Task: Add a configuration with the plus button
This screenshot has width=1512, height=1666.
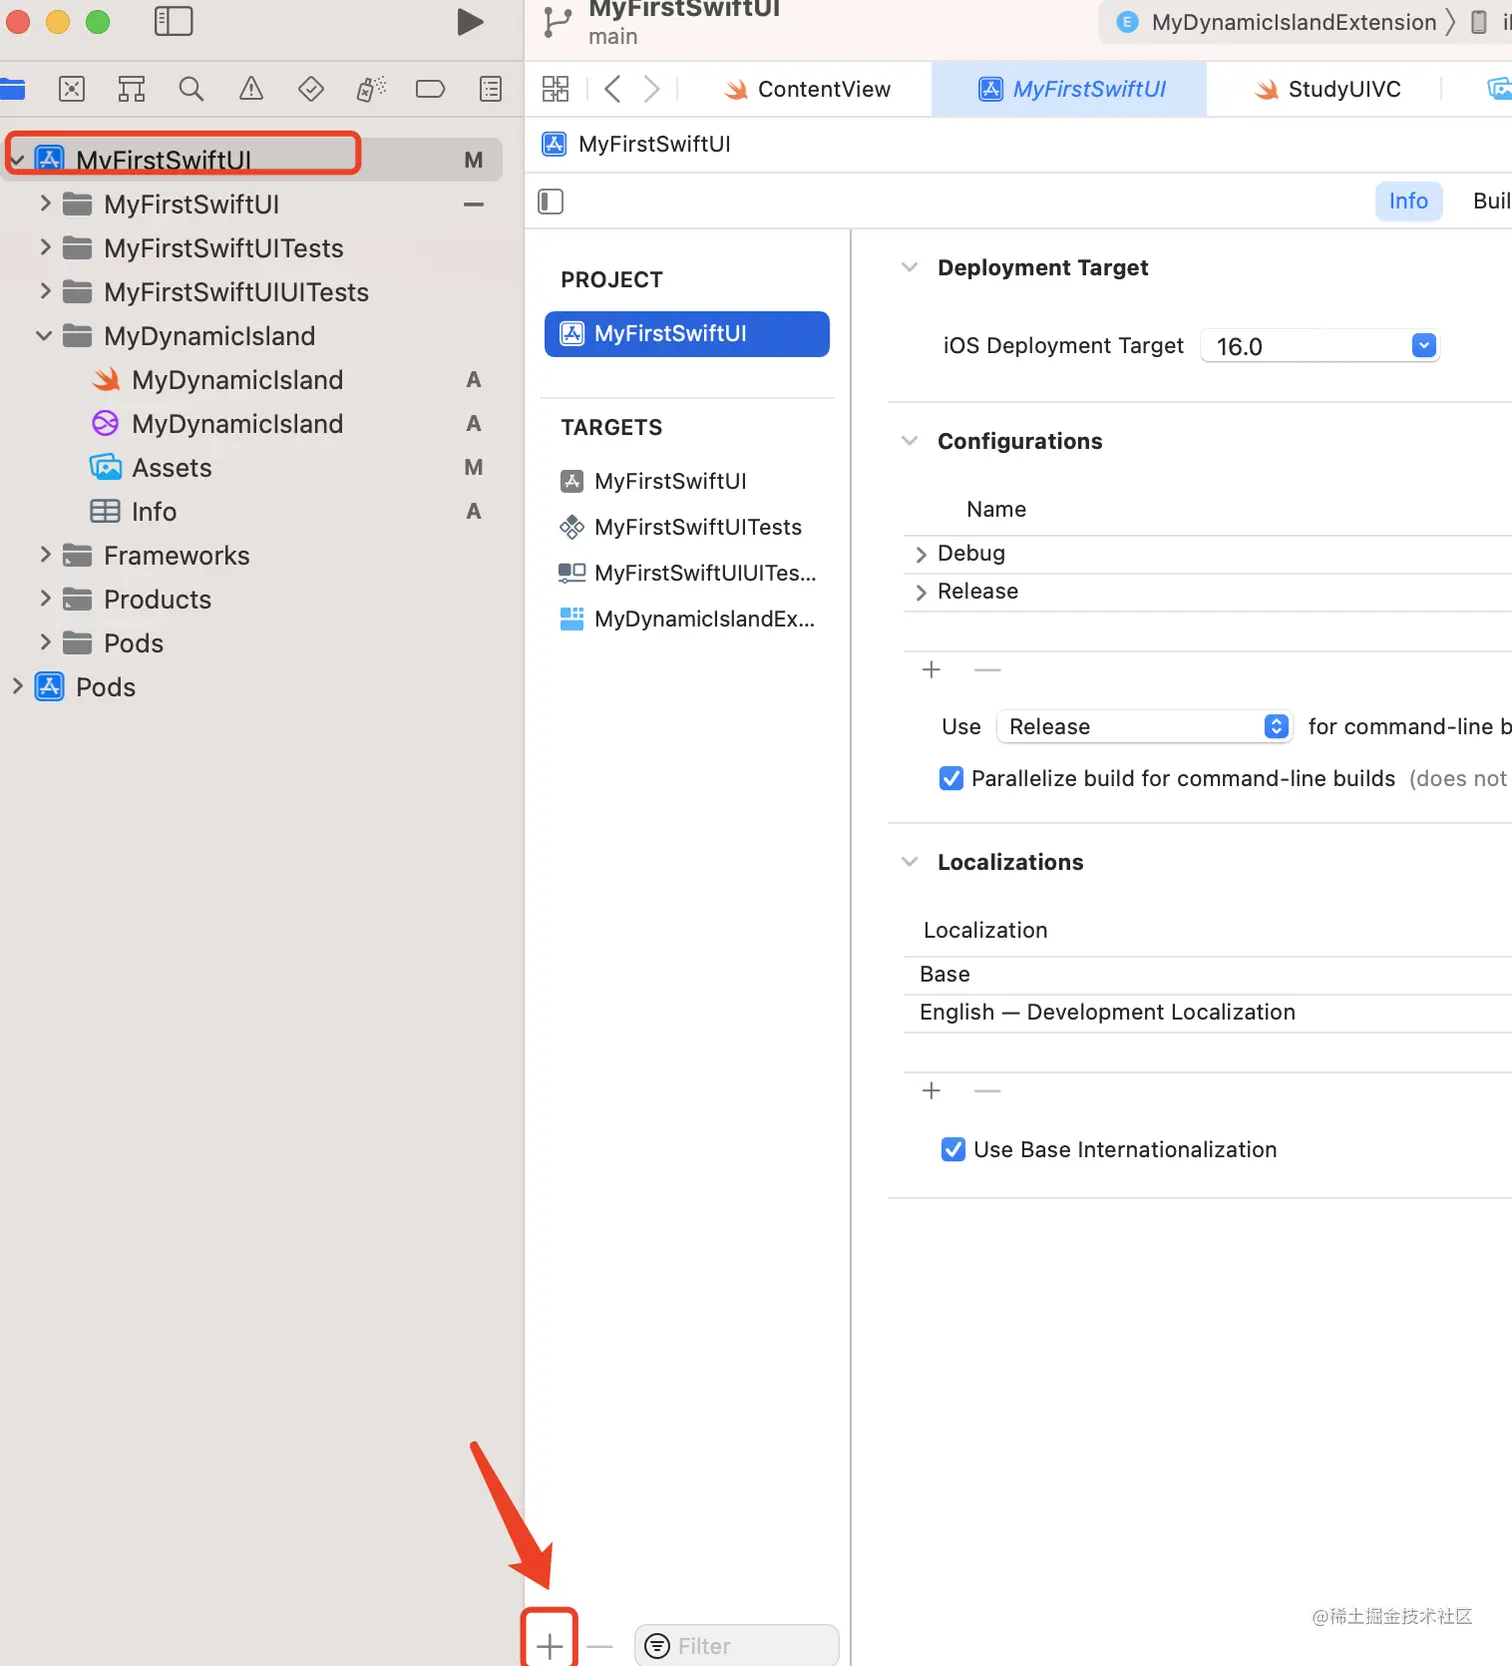Action: pos(931,669)
